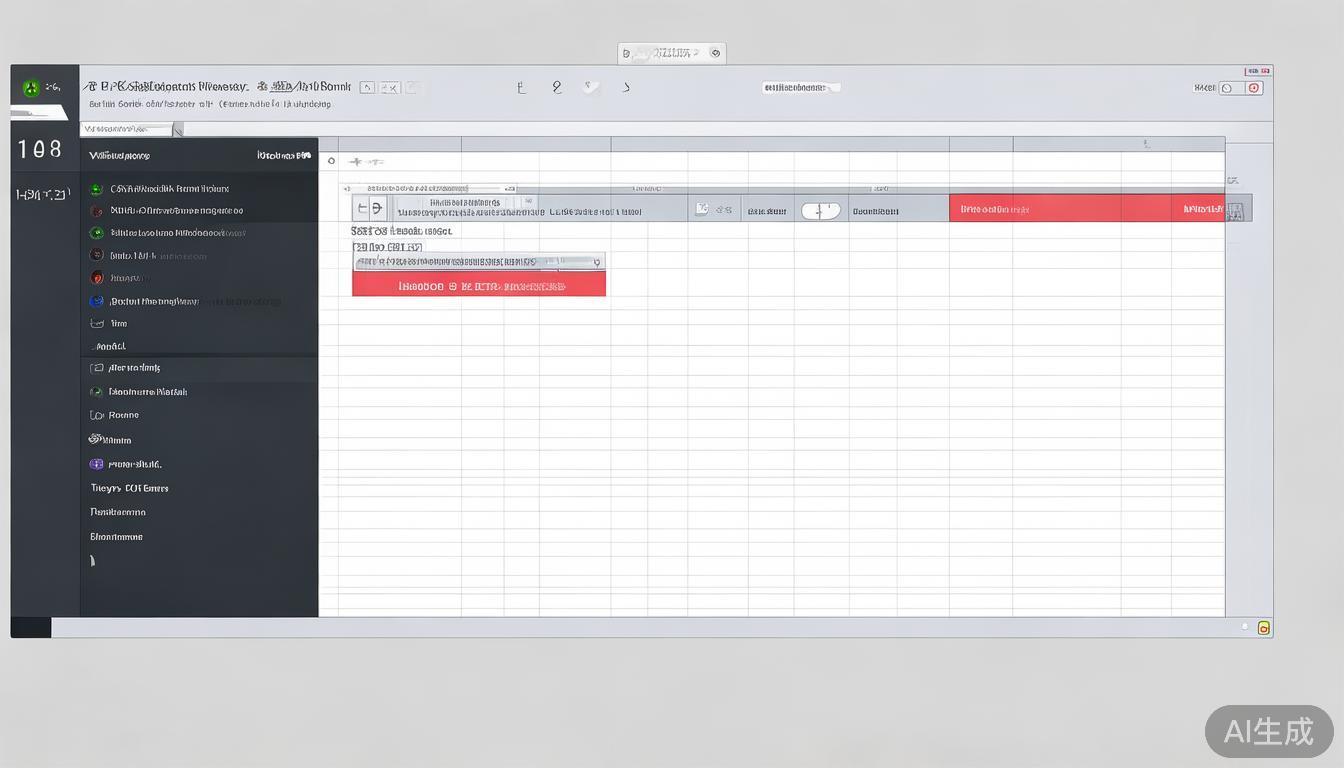Expand the right arrow in top toolbar
This screenshot has width=1344, height=768.
[x=626, y=88]
